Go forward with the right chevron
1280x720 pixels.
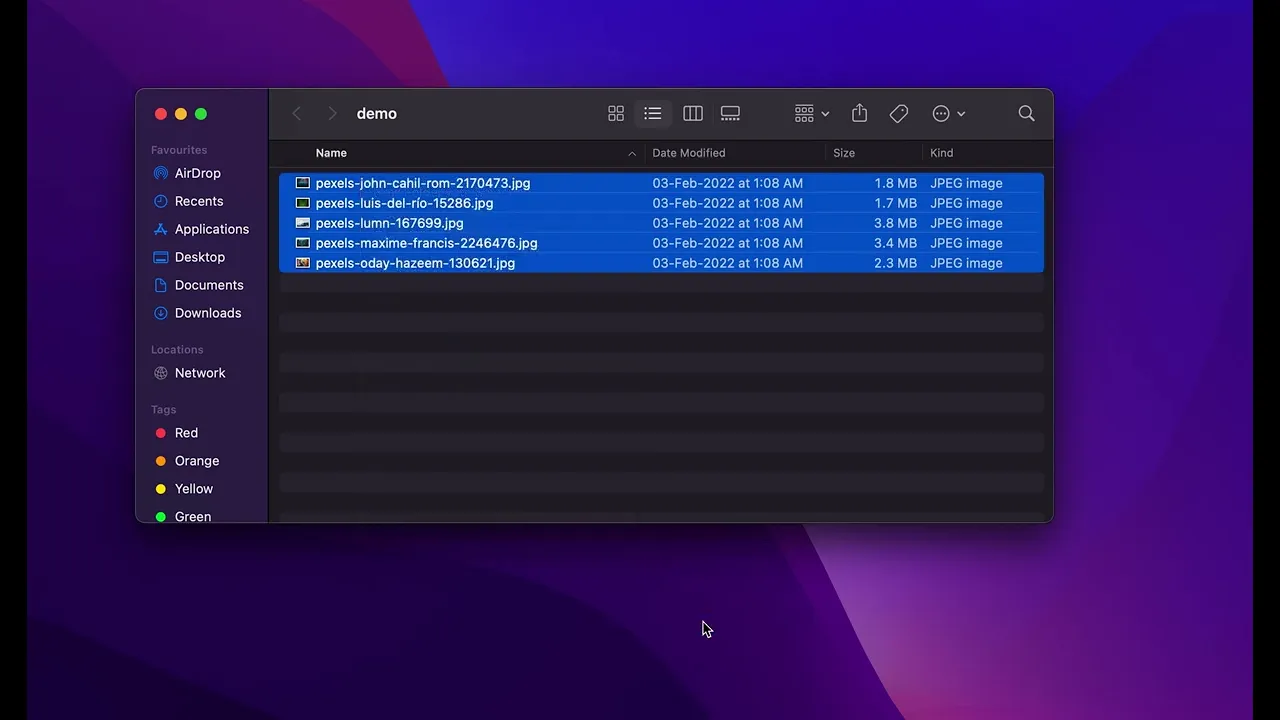[x=332, y=114]
